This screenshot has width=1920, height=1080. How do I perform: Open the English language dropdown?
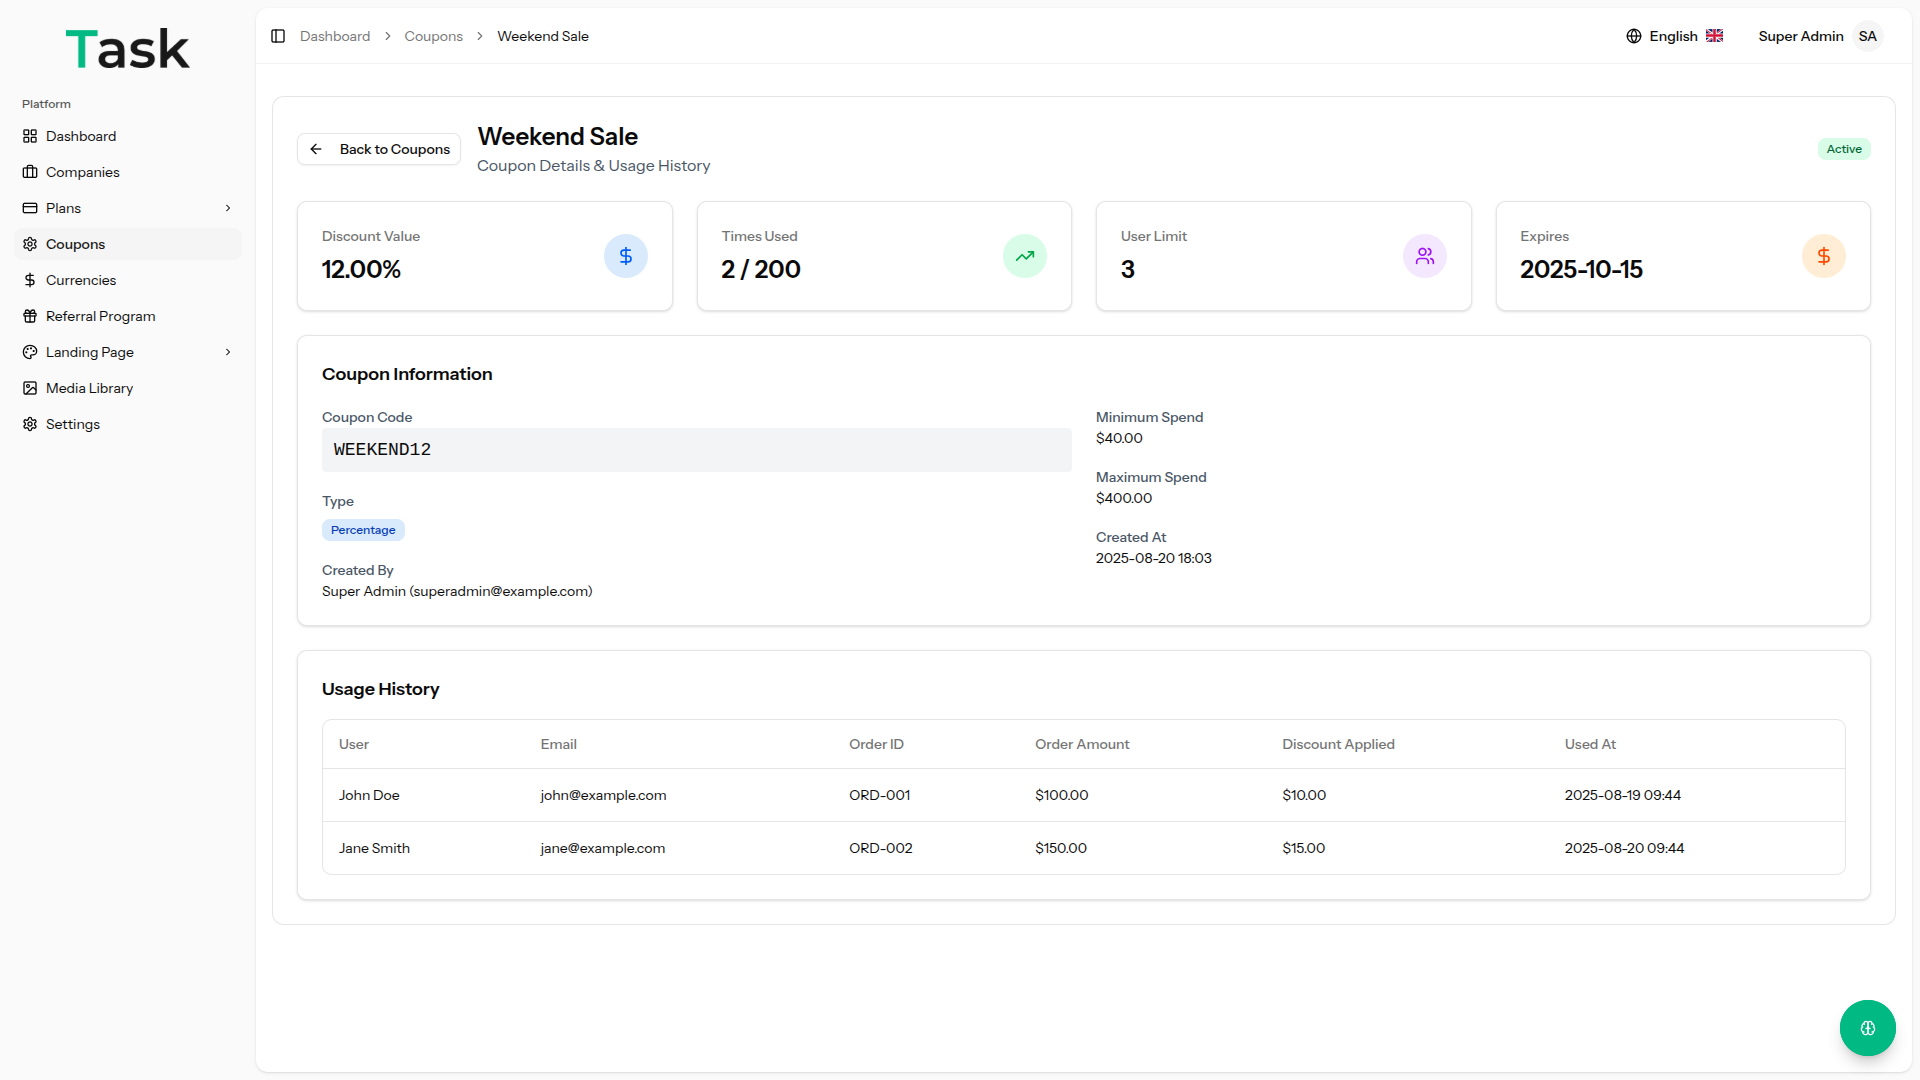tap(1674, 36)
